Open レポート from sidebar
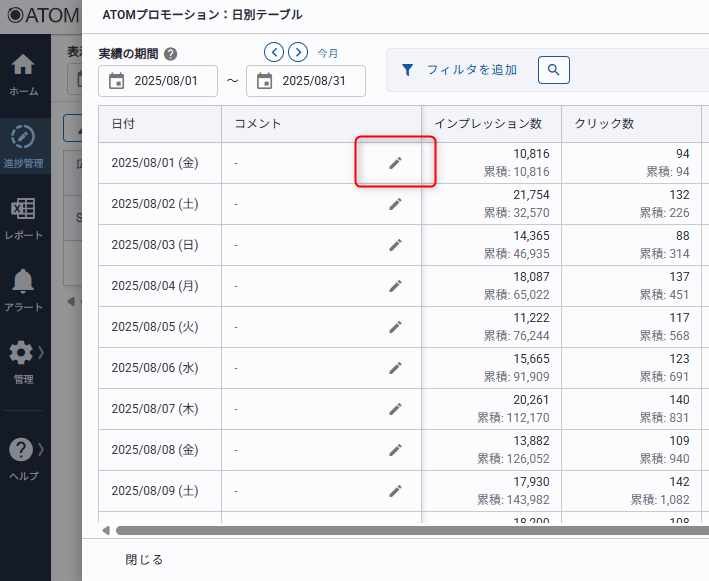The height and width of the screenshot is (581, 709). coord(23,219)
